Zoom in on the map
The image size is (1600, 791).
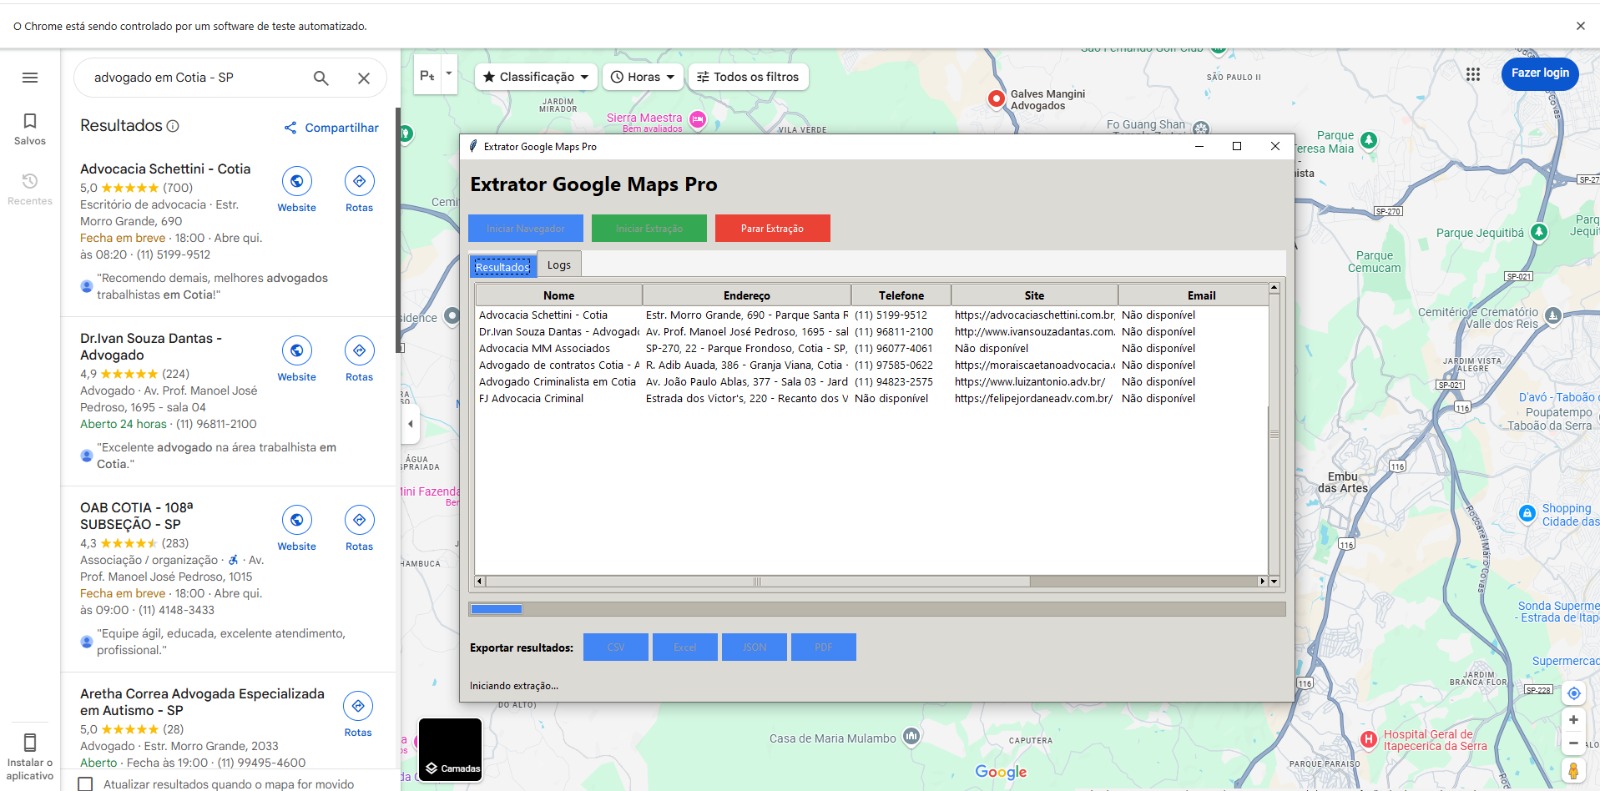pos(1573,720)
